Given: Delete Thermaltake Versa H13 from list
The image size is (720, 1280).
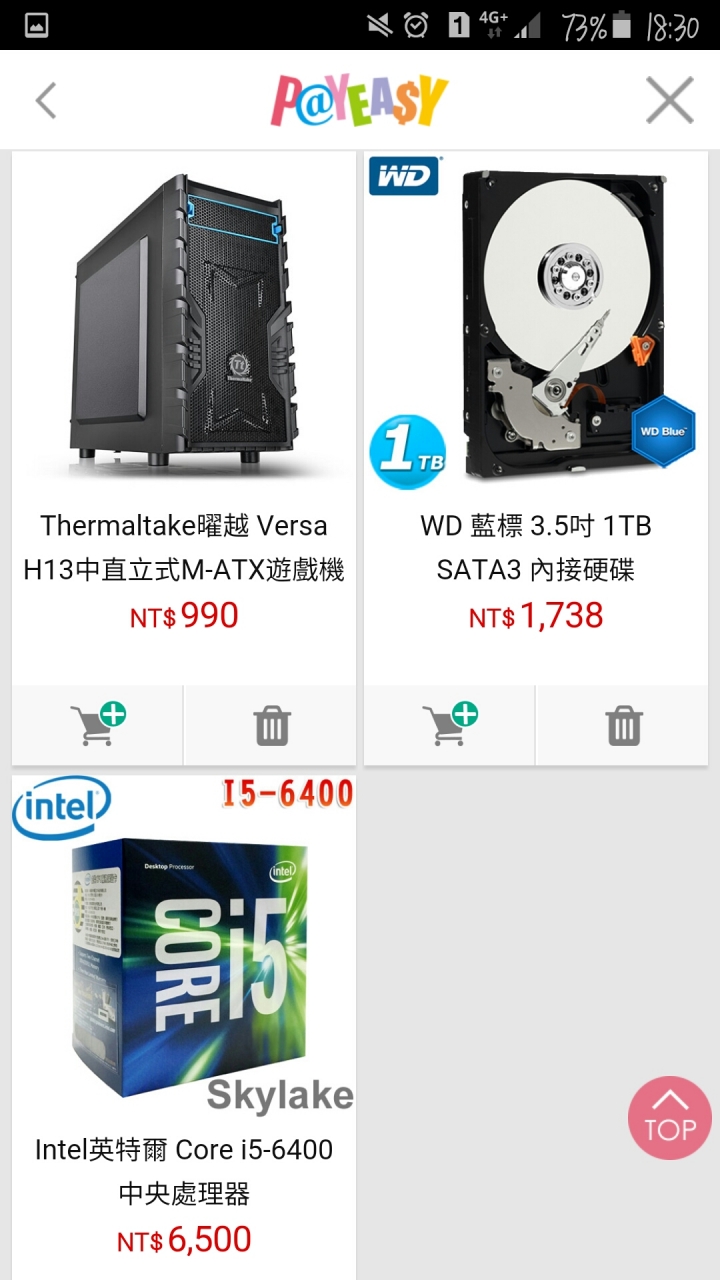Looking at the screenshot, I should click(x=271, y=725).
